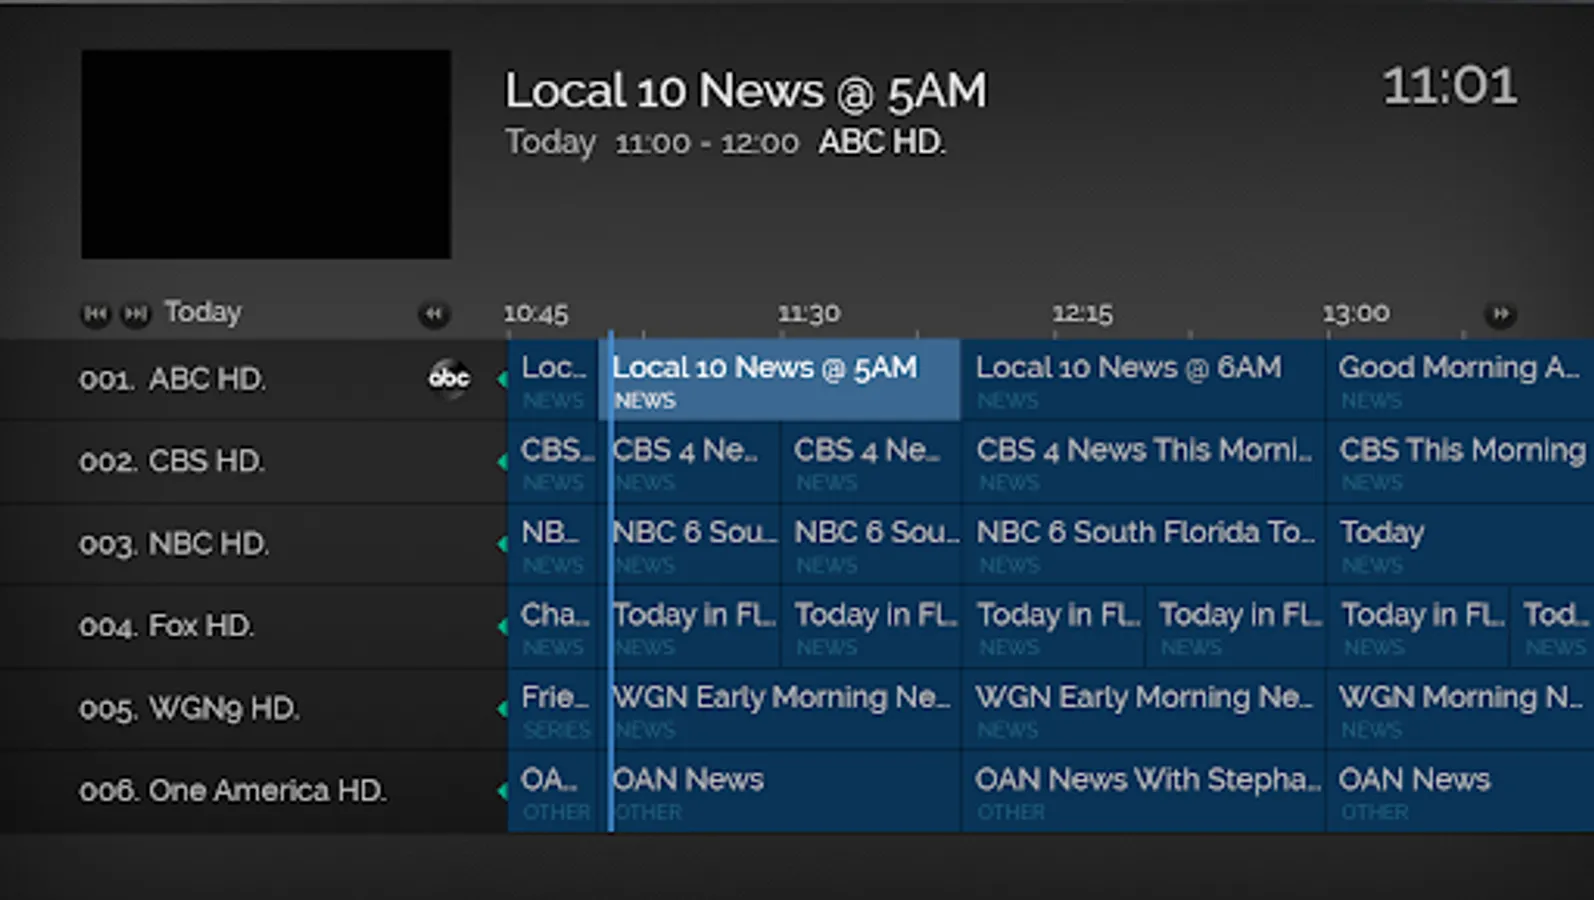
Task: Click green earlier-programs arrow on Fox HD row
Action: coord(502,626)
